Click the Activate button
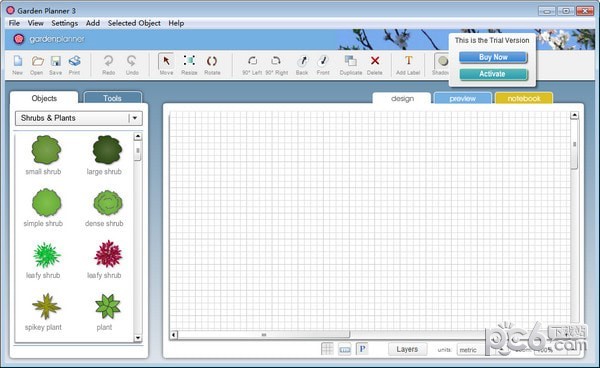Viewport: 600px width, 368px height. click(x=493, y=74)
